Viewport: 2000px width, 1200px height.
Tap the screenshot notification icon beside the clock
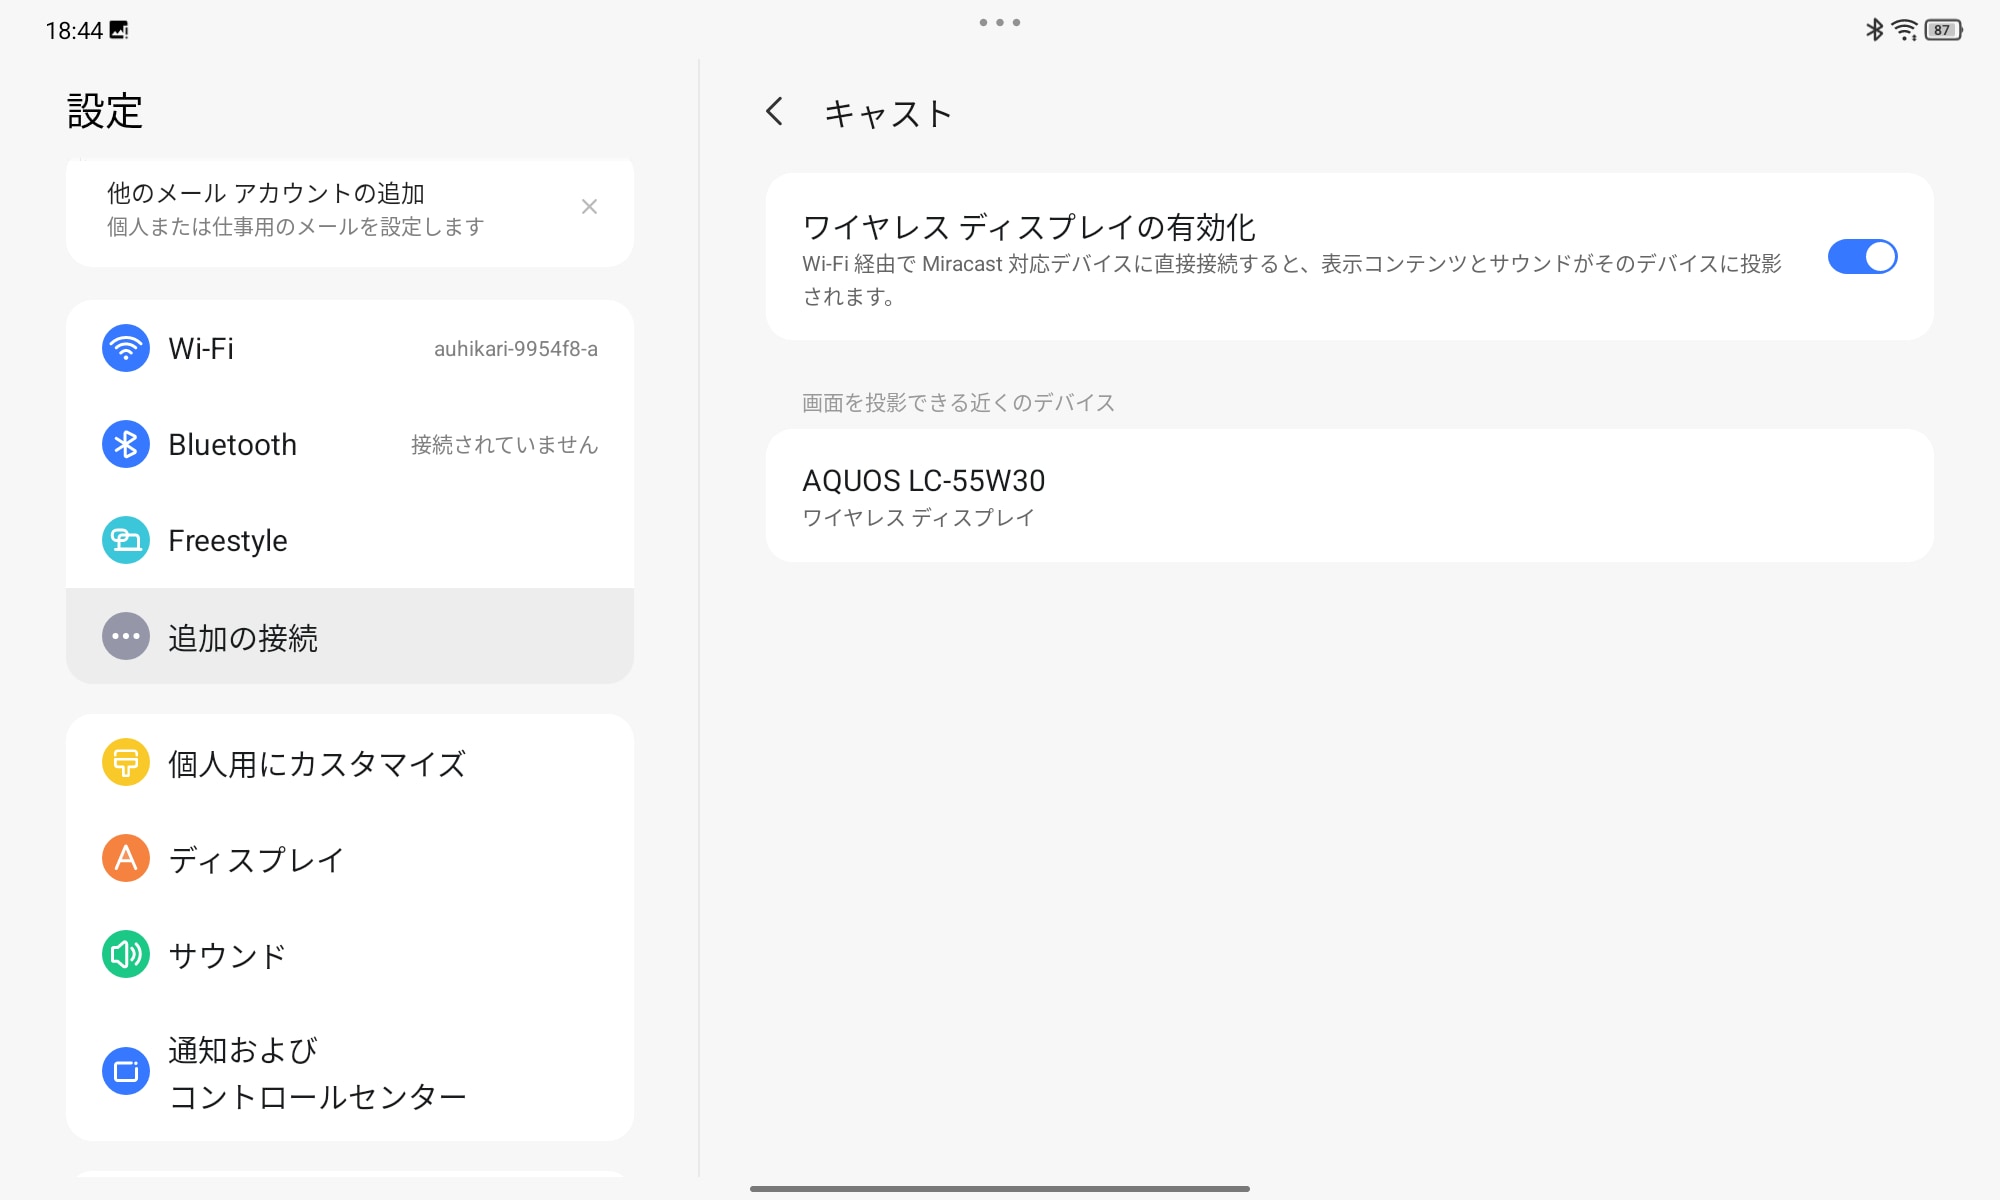(119, 30)
